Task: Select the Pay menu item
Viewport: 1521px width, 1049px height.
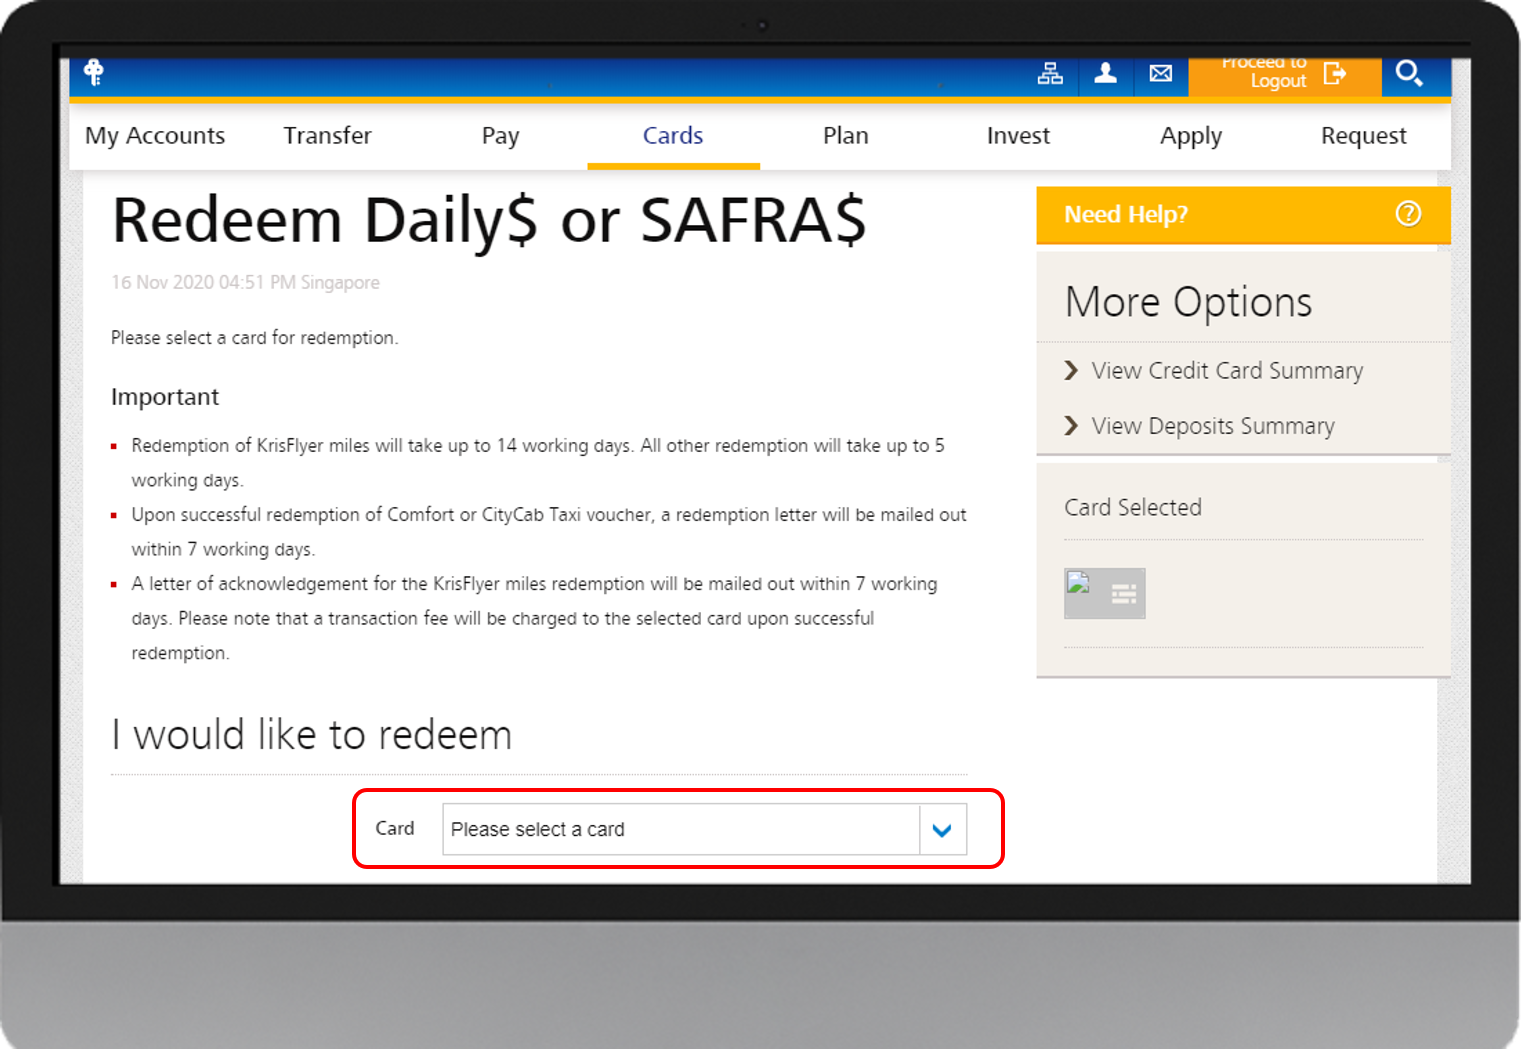Action: (500, 136)
